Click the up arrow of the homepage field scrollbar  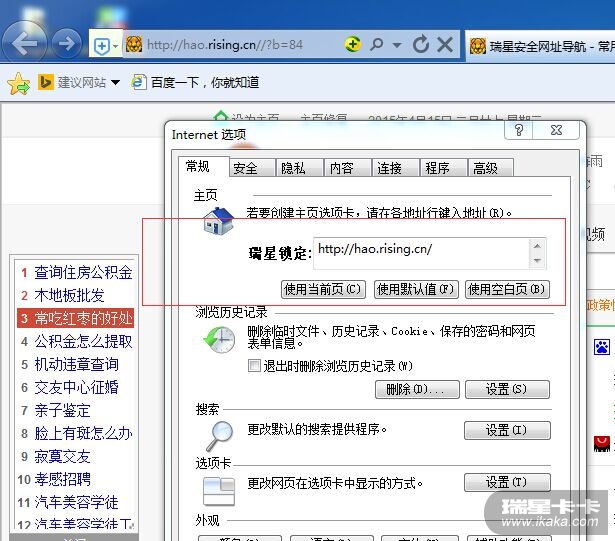tap(537, 246)
